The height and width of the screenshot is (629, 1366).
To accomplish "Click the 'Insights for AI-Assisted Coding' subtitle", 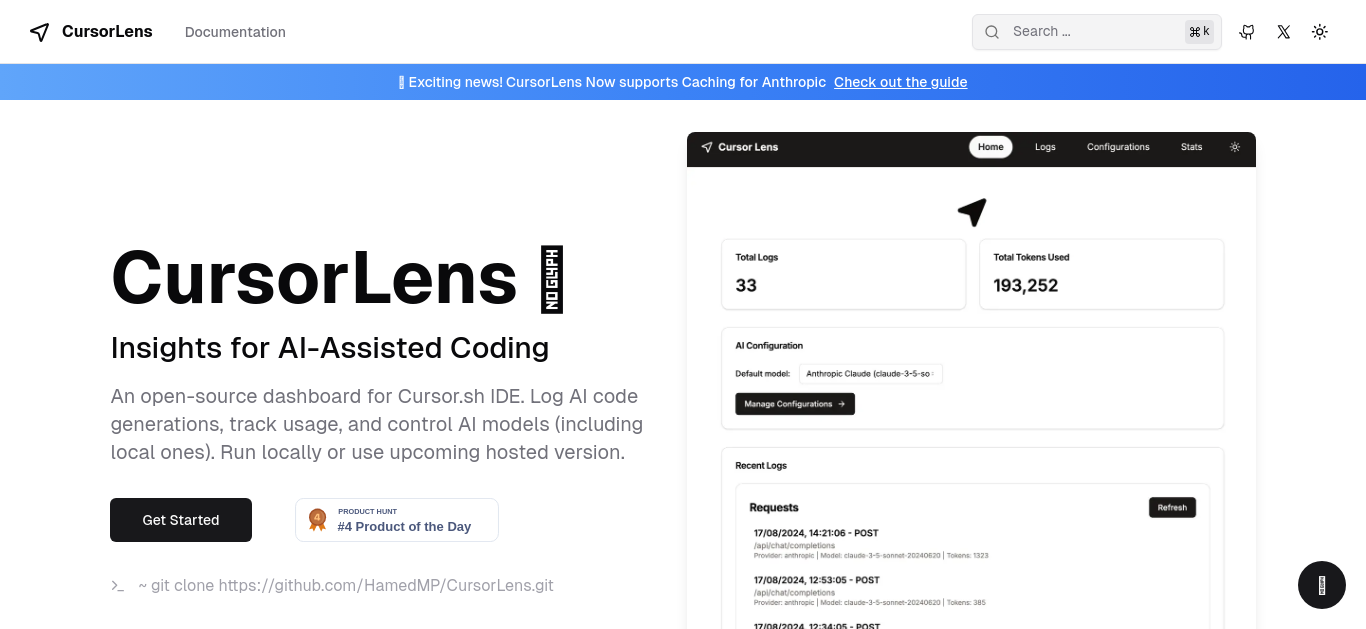I will tap(330, 348).
